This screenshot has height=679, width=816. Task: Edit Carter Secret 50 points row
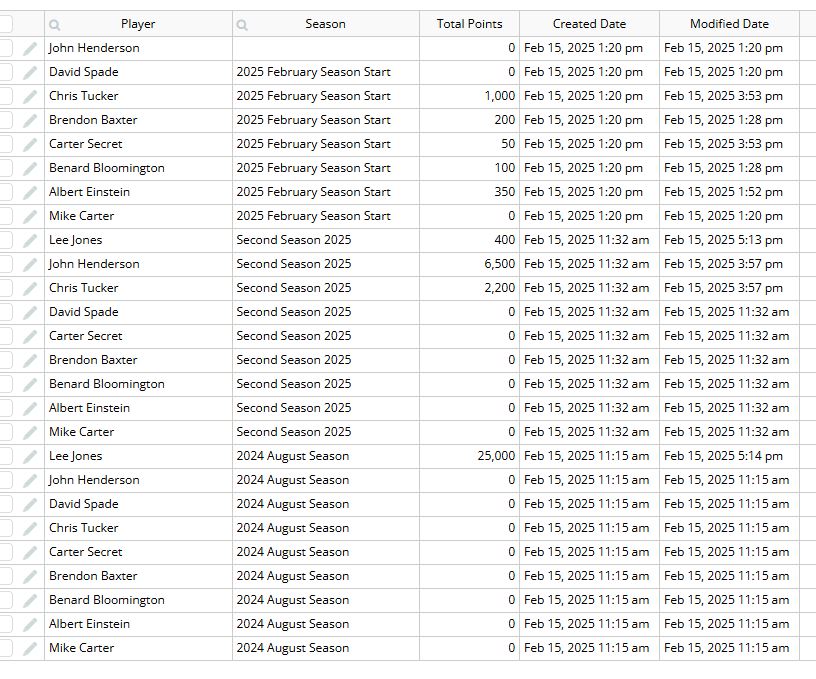coord(30,144)
